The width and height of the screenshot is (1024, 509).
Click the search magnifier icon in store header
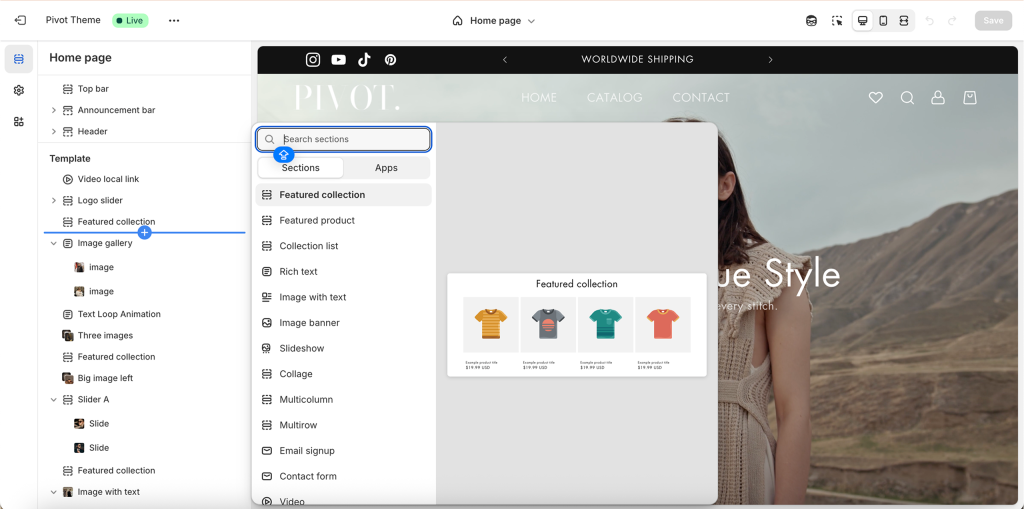pyautogui.click(x=907, y=98)
